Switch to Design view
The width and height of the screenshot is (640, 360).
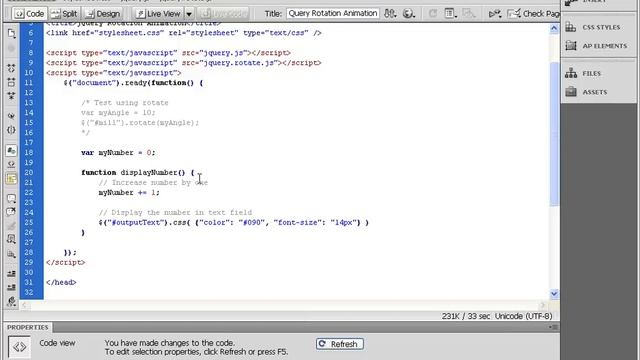pos(103,14)
